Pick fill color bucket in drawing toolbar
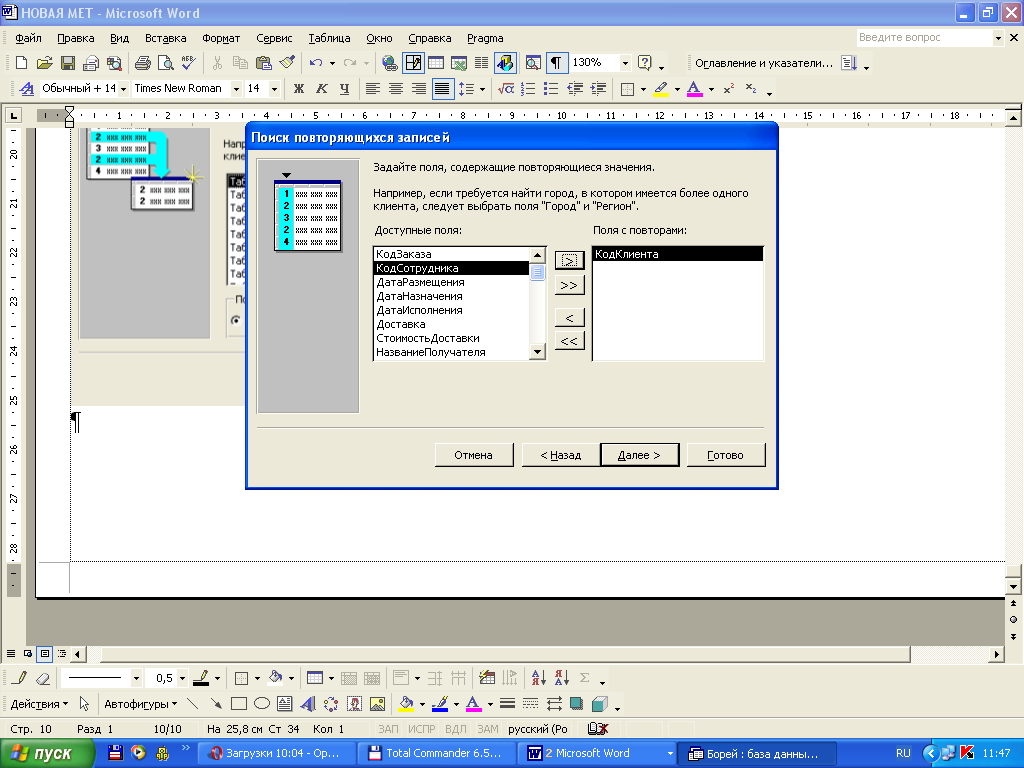Screen dimensions: 1024x768 (406, 703)
